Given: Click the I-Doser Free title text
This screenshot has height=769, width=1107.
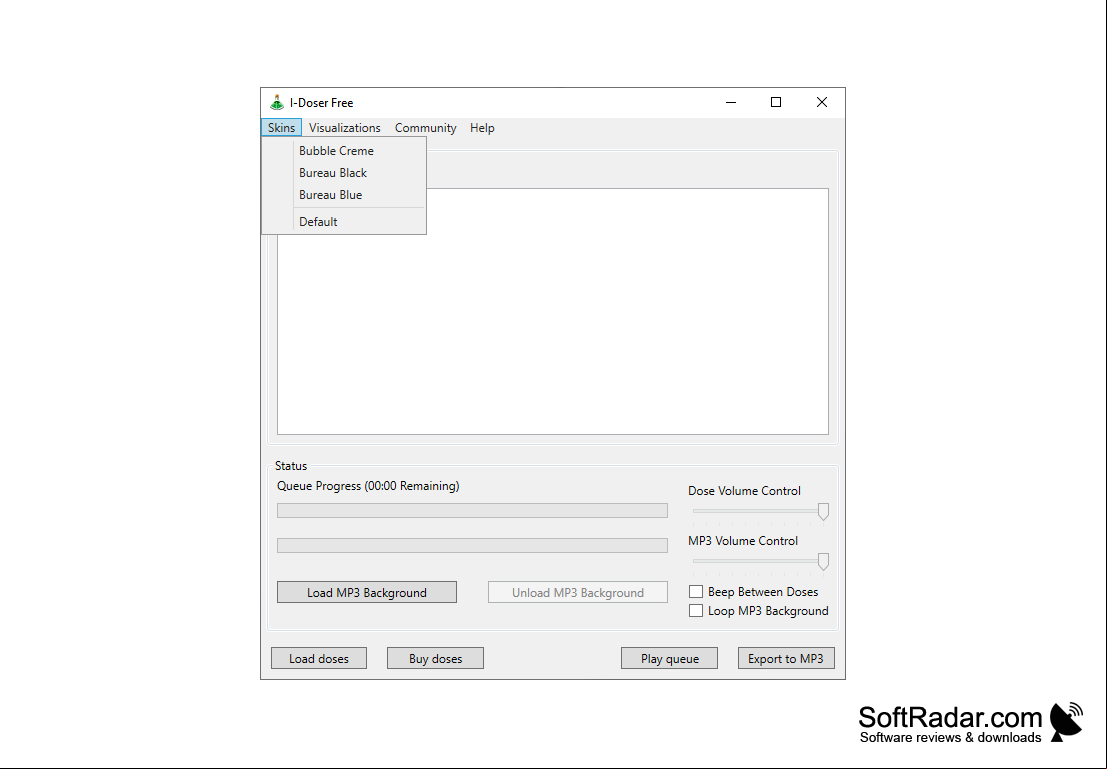Looking at the screenshot, I should tap(321, 103).
